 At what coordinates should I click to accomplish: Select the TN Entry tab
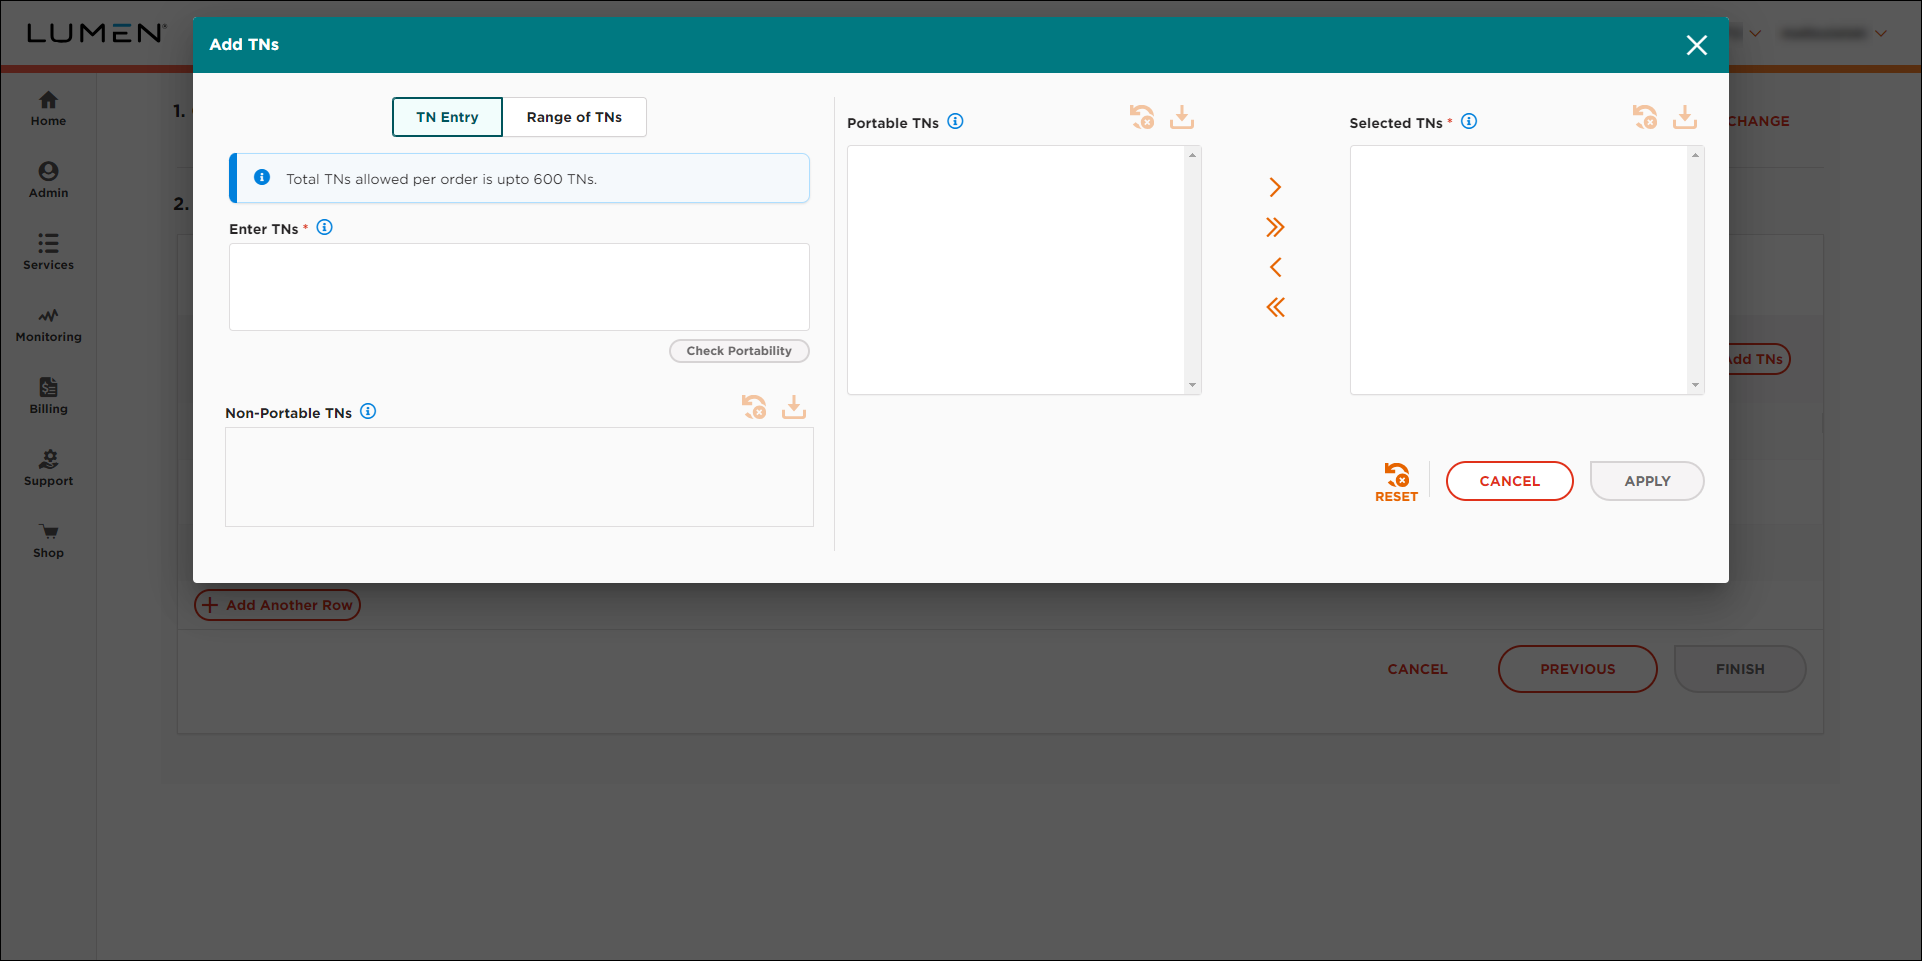pyautogui.click(x=447, y=117)
